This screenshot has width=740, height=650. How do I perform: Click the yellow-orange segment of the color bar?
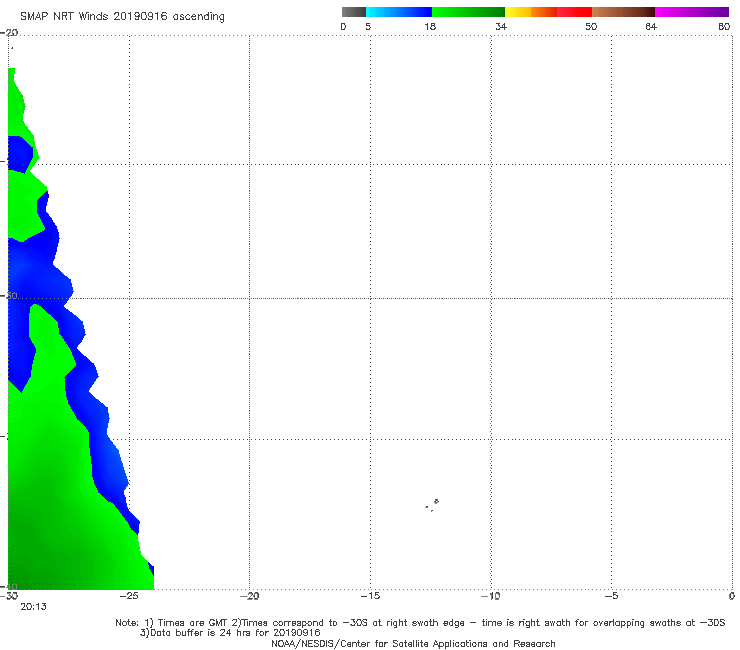point(531,12)
